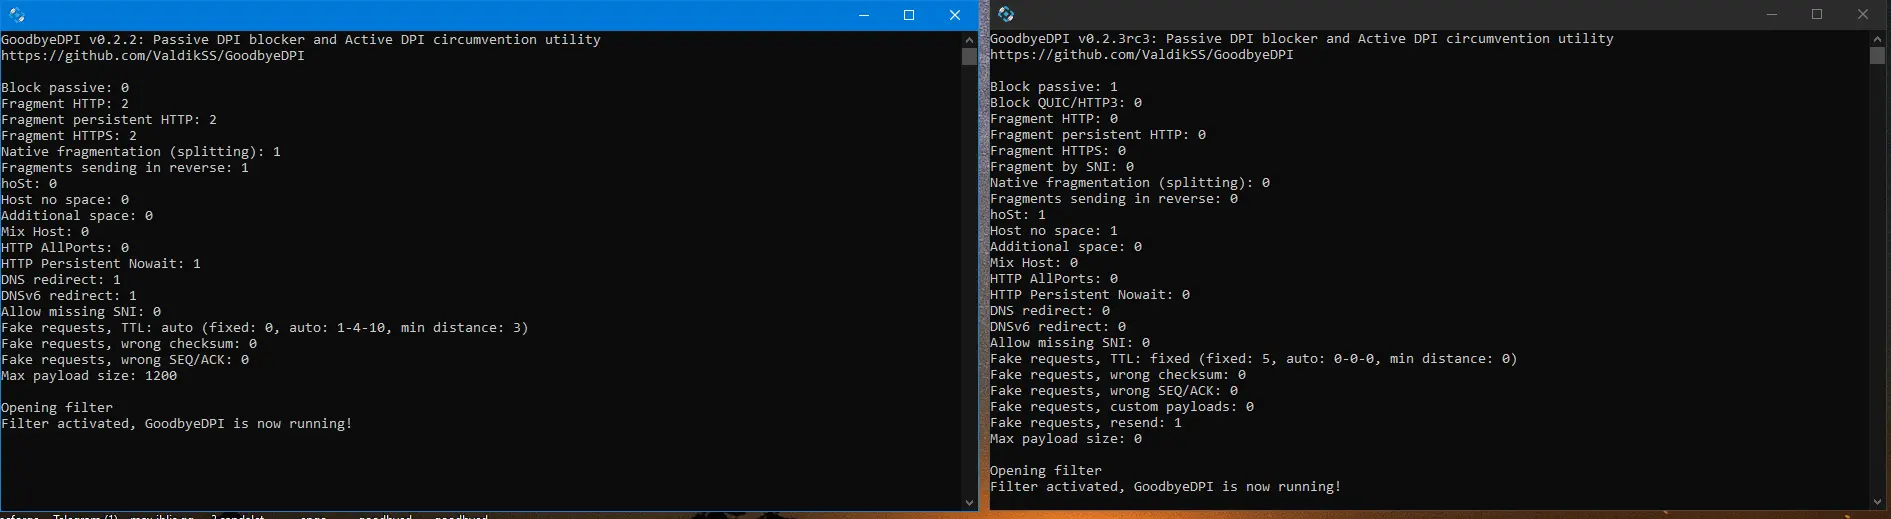
Task: Click 'Fragments sending in reverse: 0' in right console
Action: [1114, 199]
